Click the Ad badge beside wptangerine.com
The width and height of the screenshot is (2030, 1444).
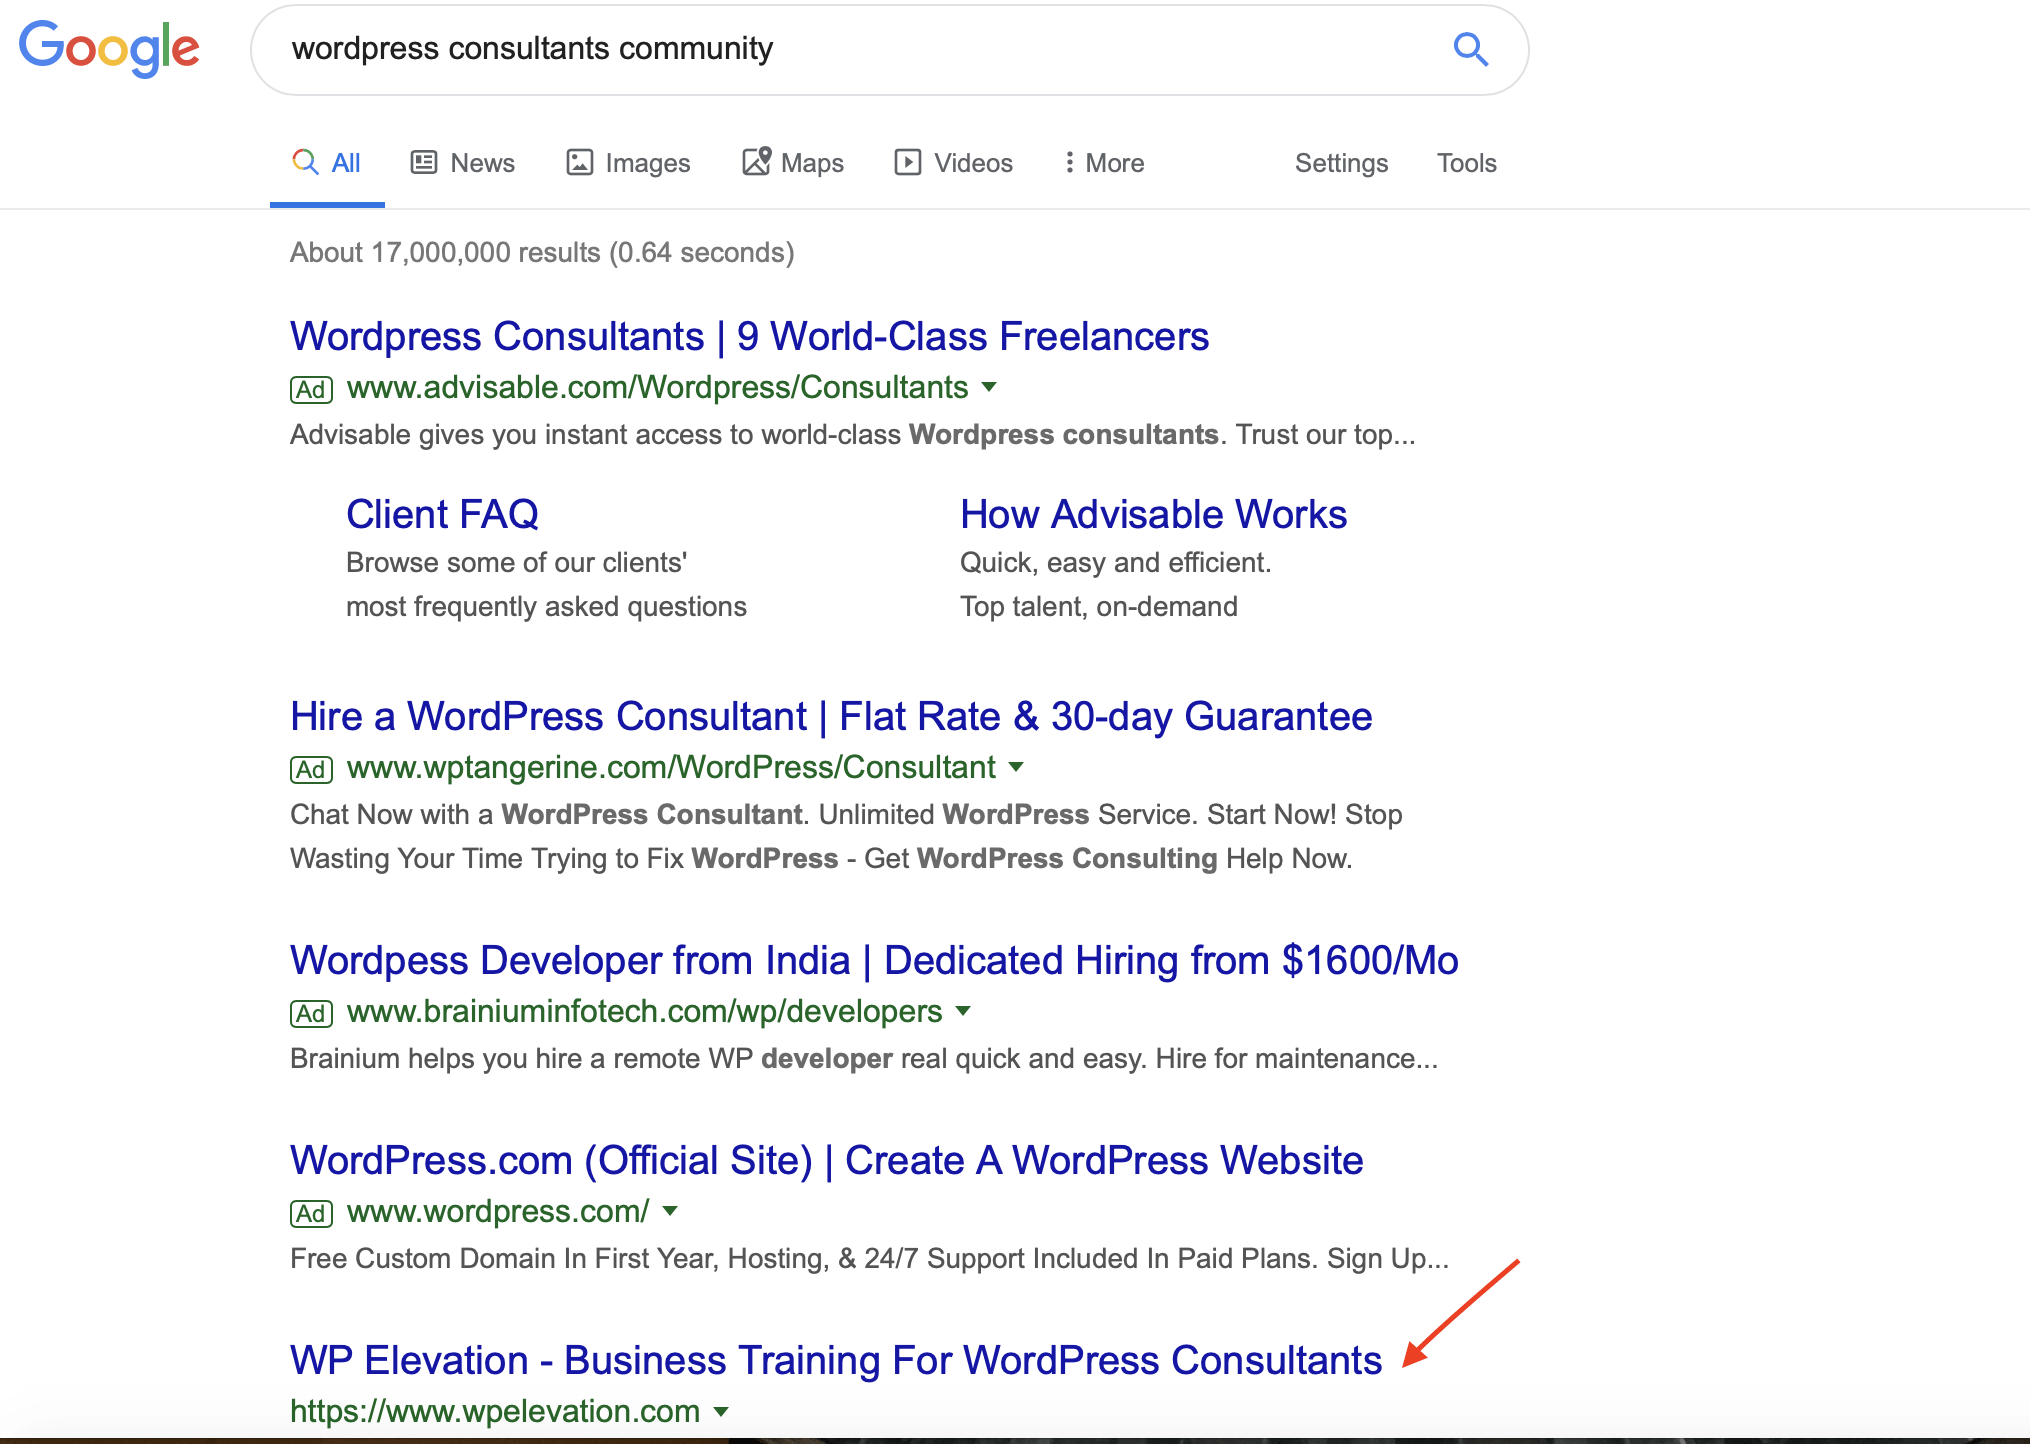[311, 769]
